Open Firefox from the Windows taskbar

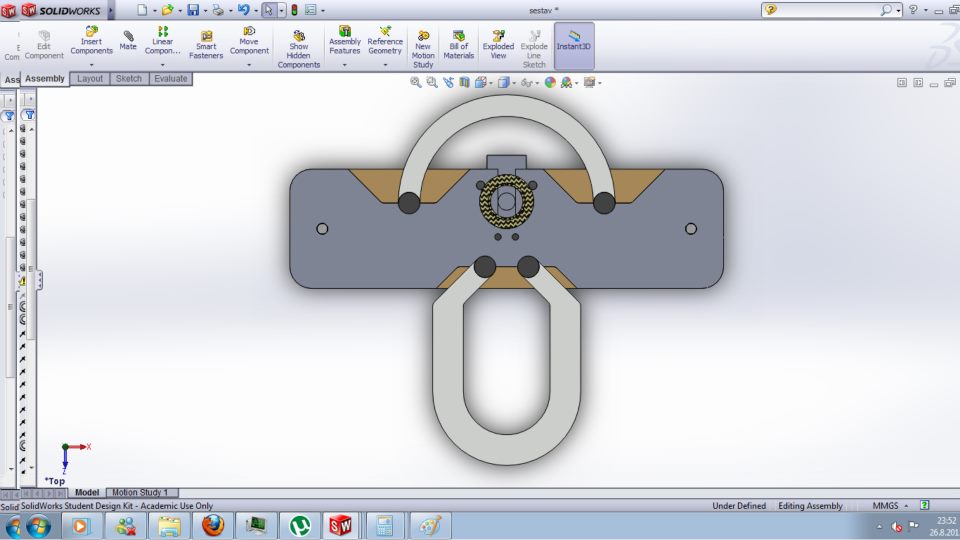pos(212,525)
